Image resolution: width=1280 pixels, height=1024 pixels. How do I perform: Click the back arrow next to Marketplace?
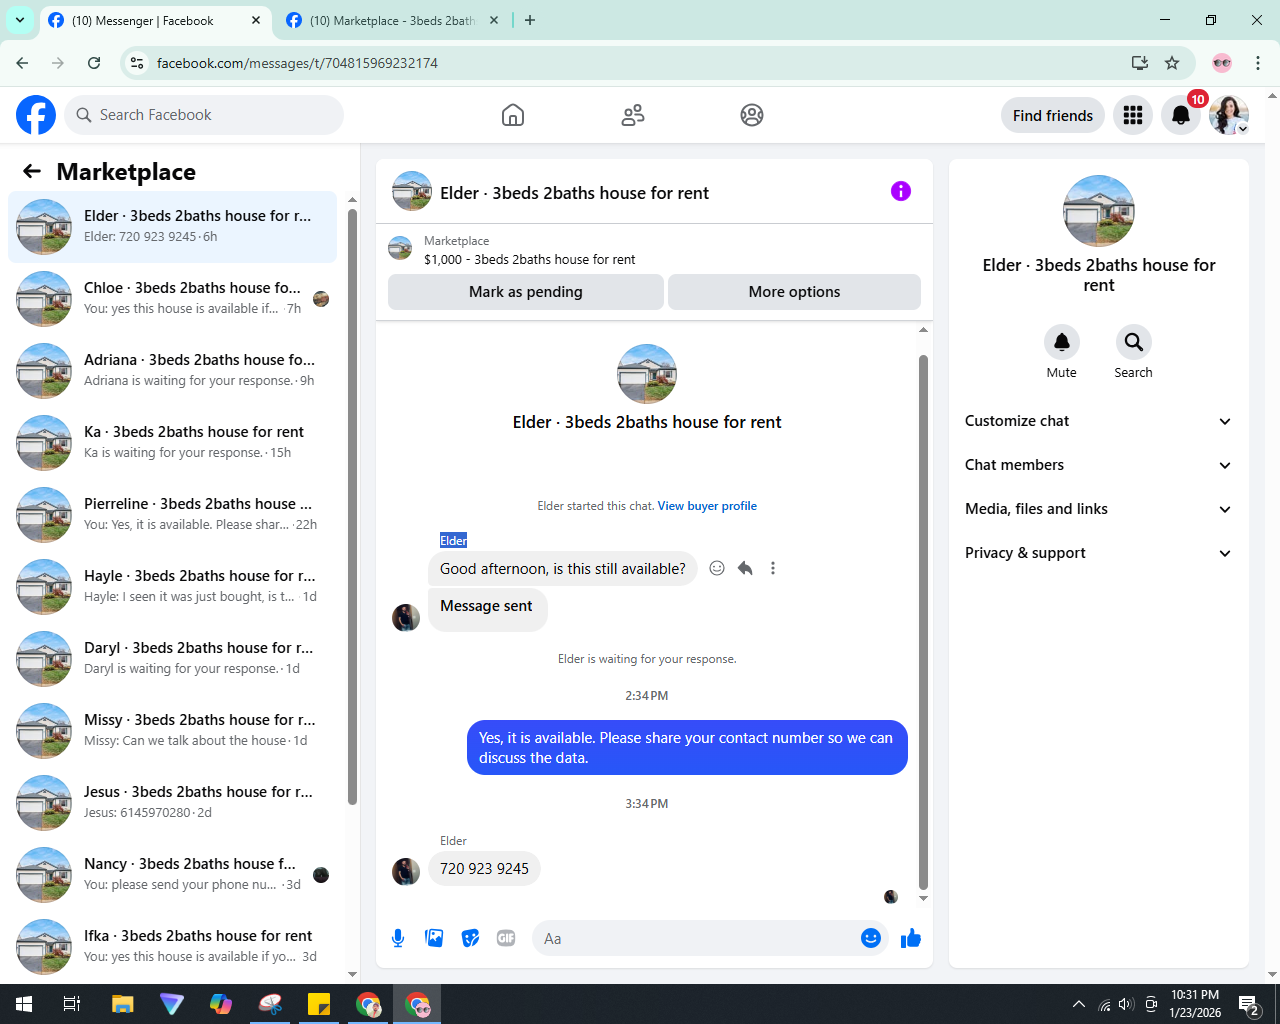(x=32, y=171)
